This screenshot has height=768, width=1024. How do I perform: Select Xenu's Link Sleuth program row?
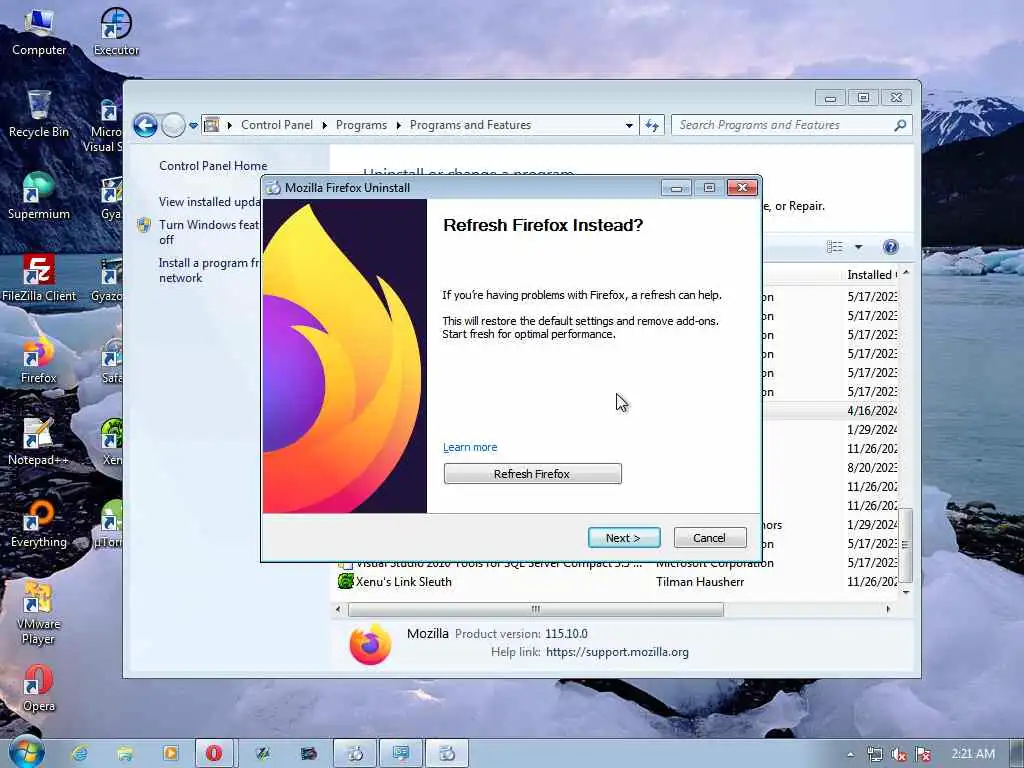[x=617, y=582]
